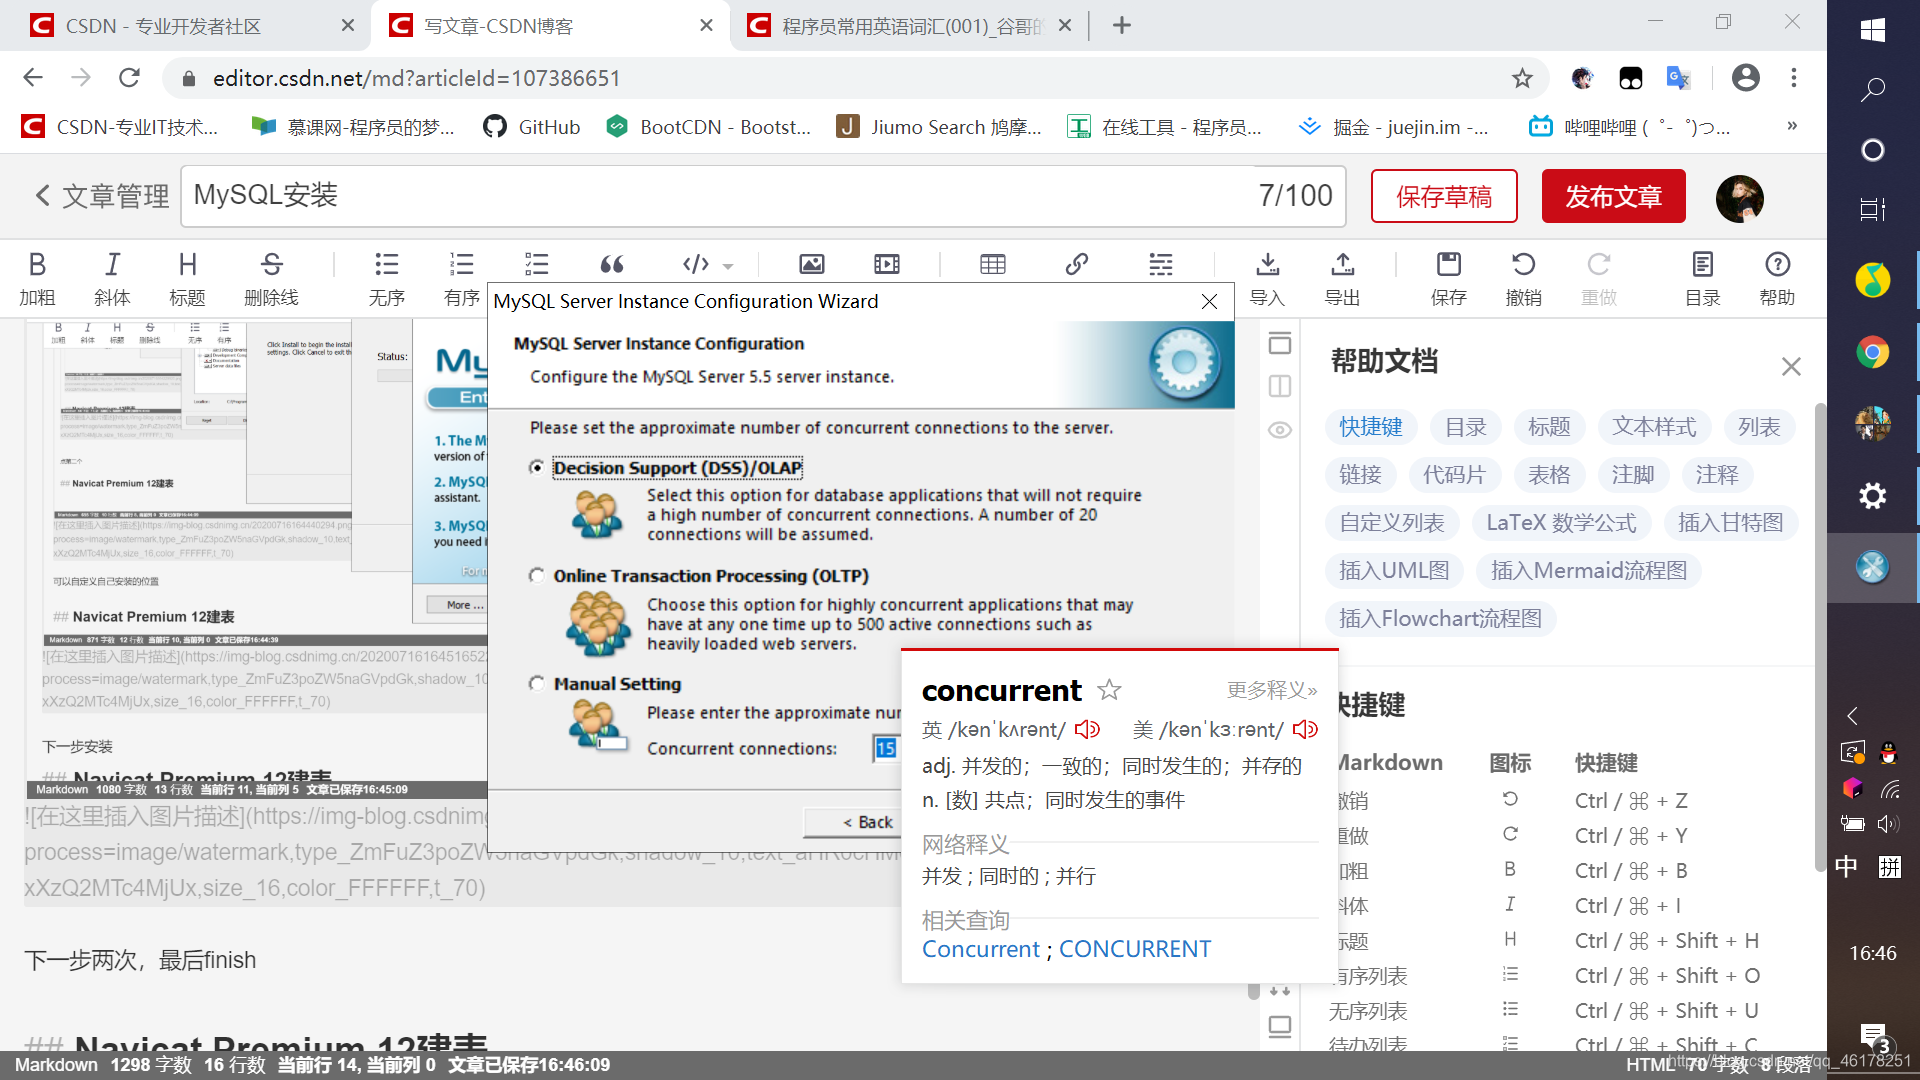Image resolution: width=1920 pixels, height=1080 pixels.
Task: Select the 插入Mermaid流程图 help tag
Action: point(1588,571)
